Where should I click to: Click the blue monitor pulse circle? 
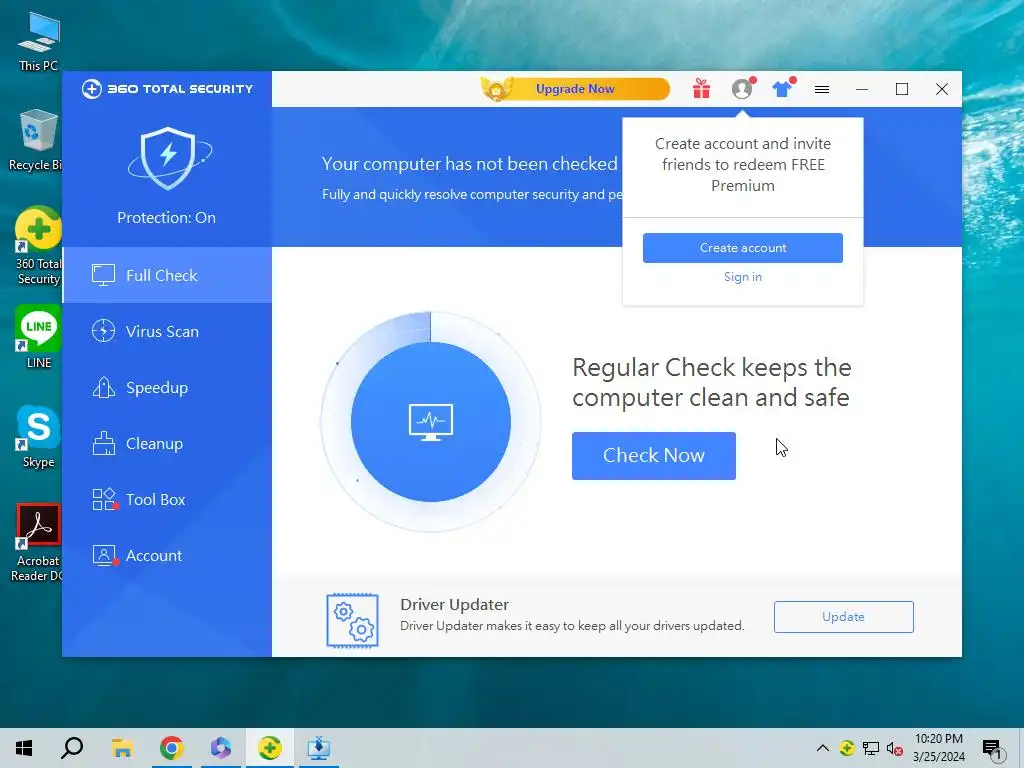point(430,422)
